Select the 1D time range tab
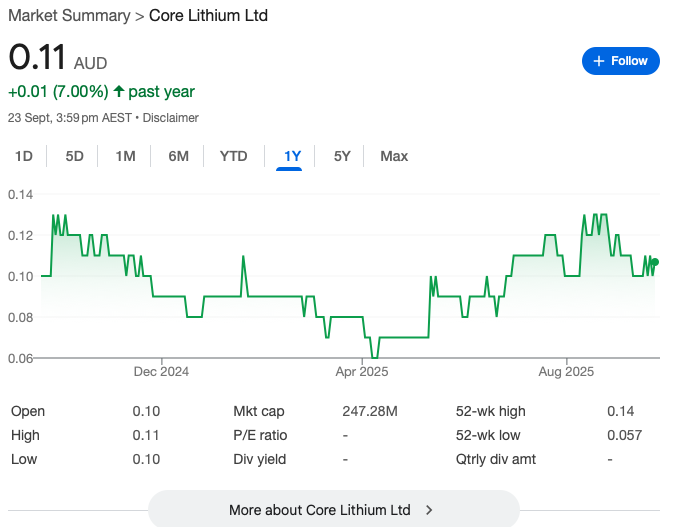 click(24, 156)
